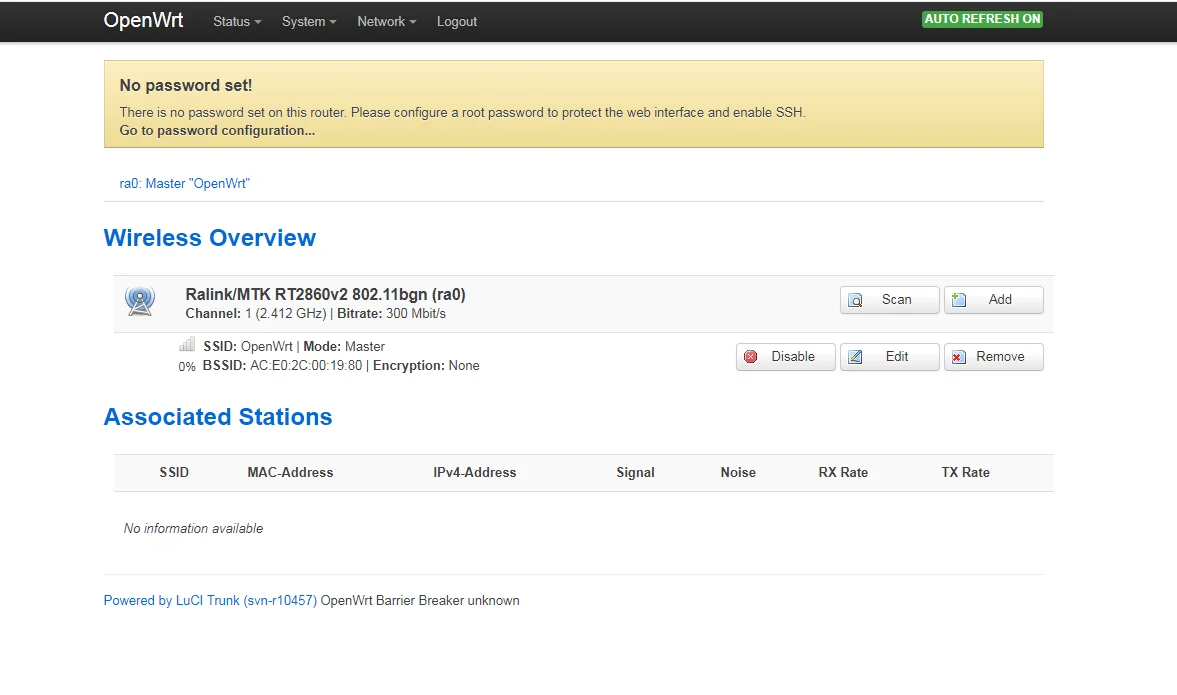
Task: Click the Scan button
Action: tap(889, 299)
